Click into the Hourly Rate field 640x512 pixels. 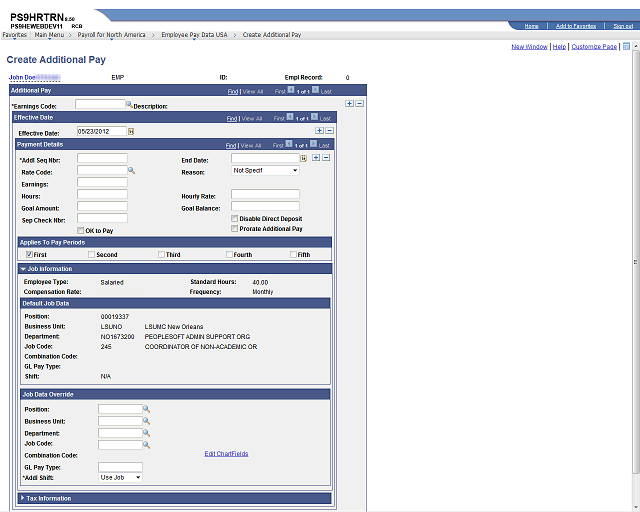[x=265, y=194]
